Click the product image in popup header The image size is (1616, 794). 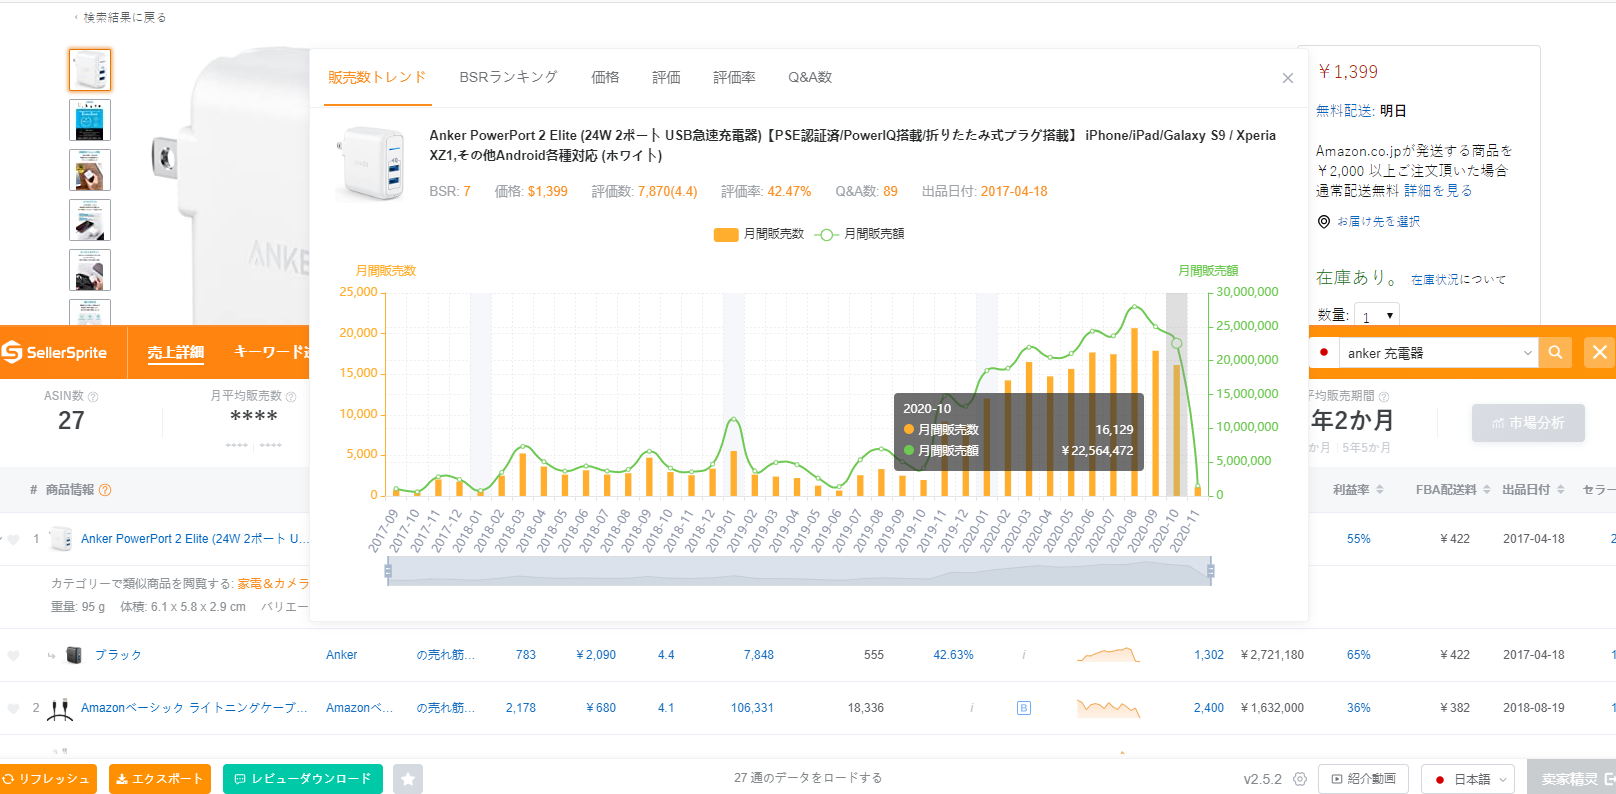click(371, 163)
